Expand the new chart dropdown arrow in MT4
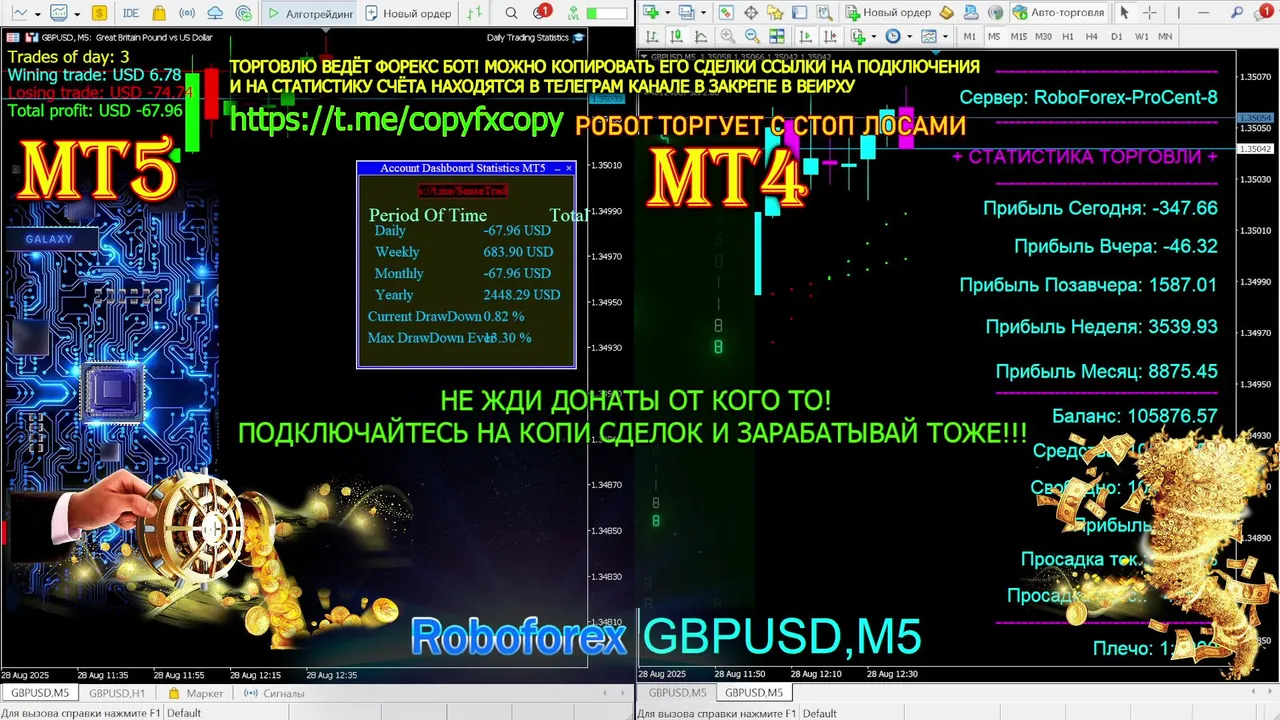 668,12
